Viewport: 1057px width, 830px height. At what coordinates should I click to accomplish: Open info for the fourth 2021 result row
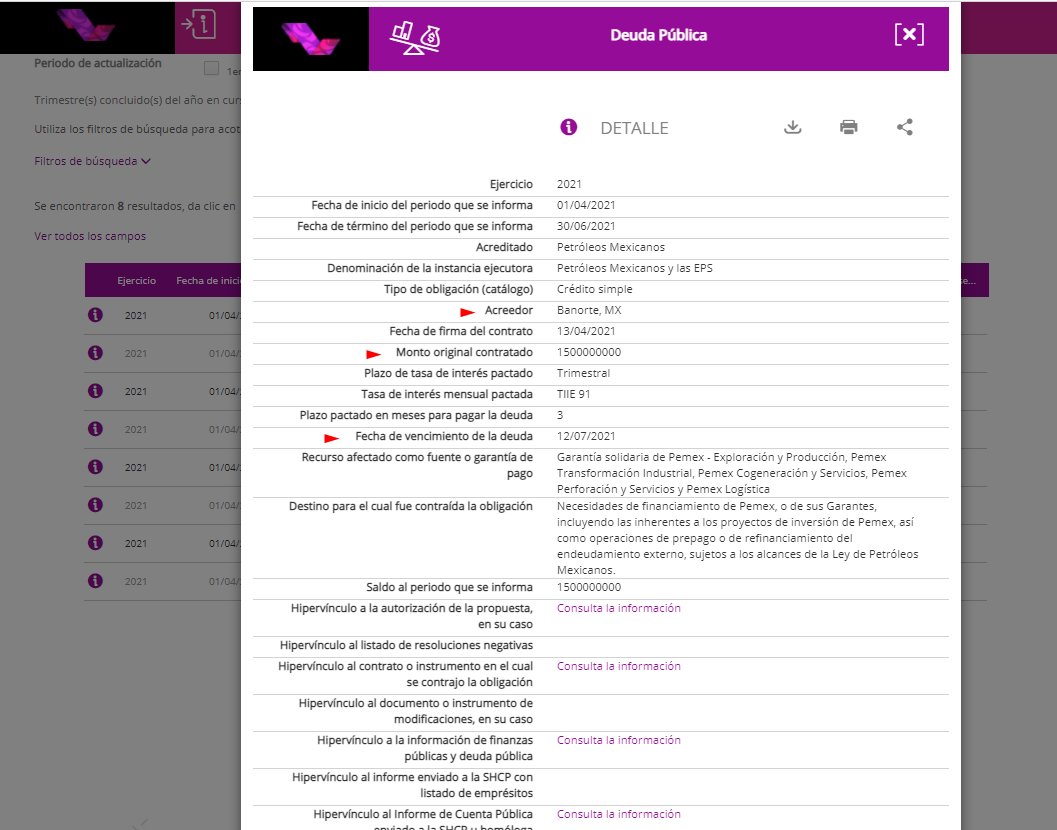tap(95, 429)
